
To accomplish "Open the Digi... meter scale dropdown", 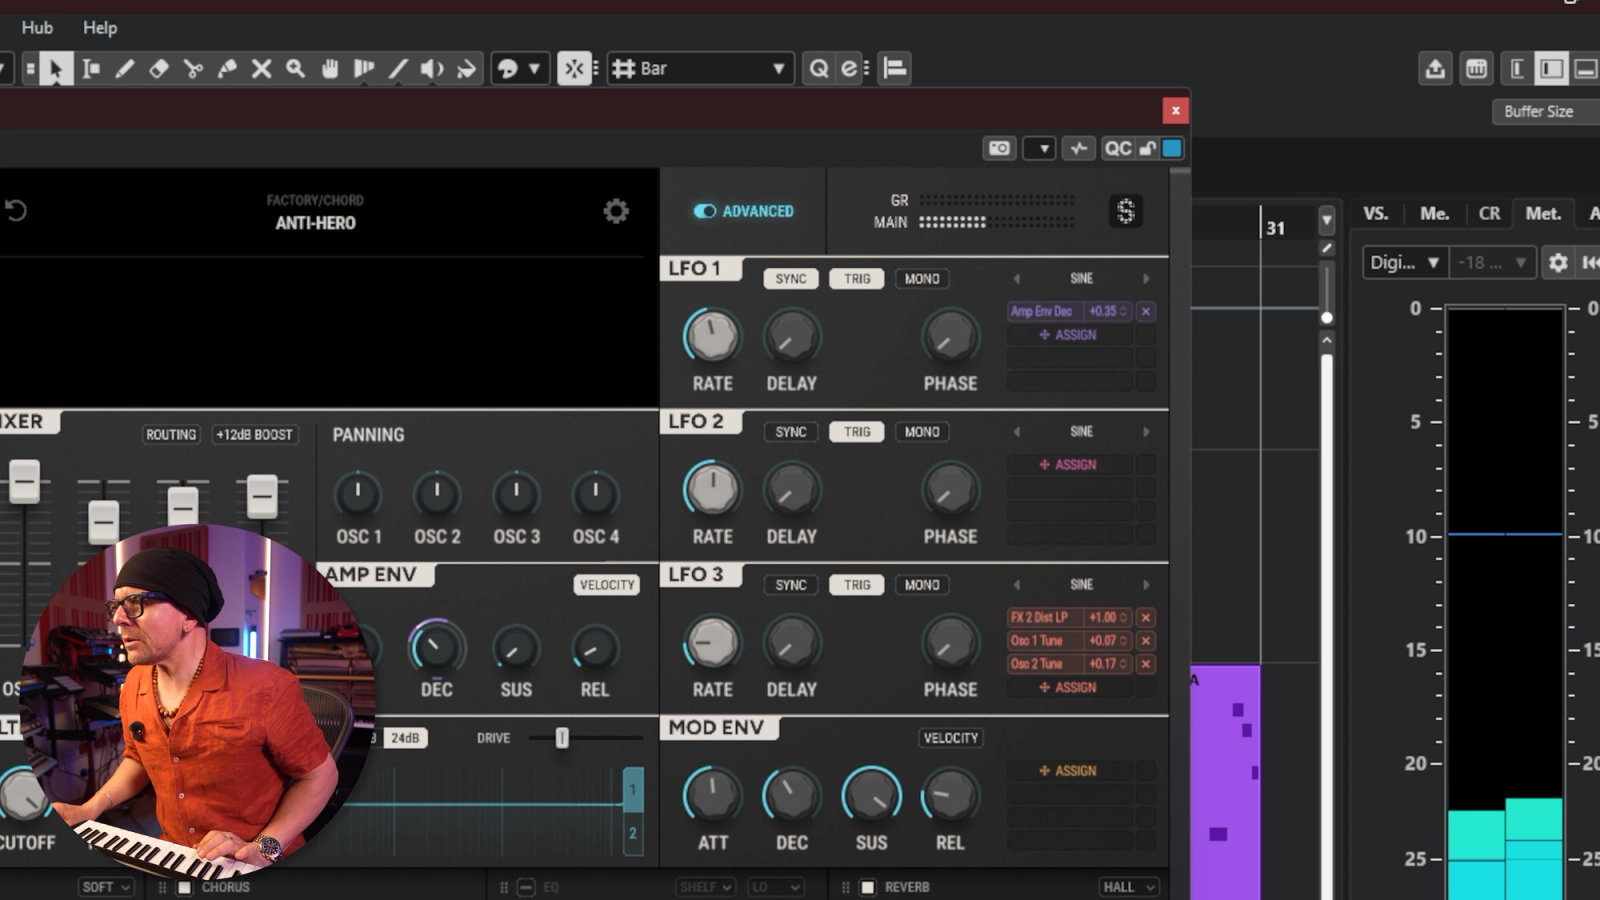I will [1405, 263].
